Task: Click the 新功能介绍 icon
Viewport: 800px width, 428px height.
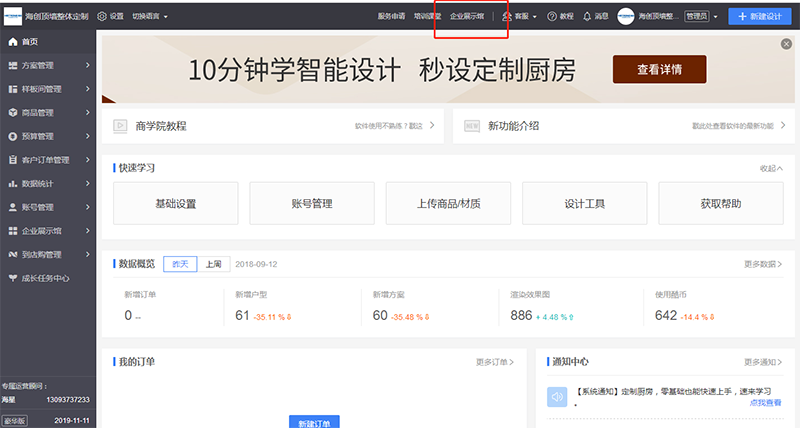Action: point(470,126)
